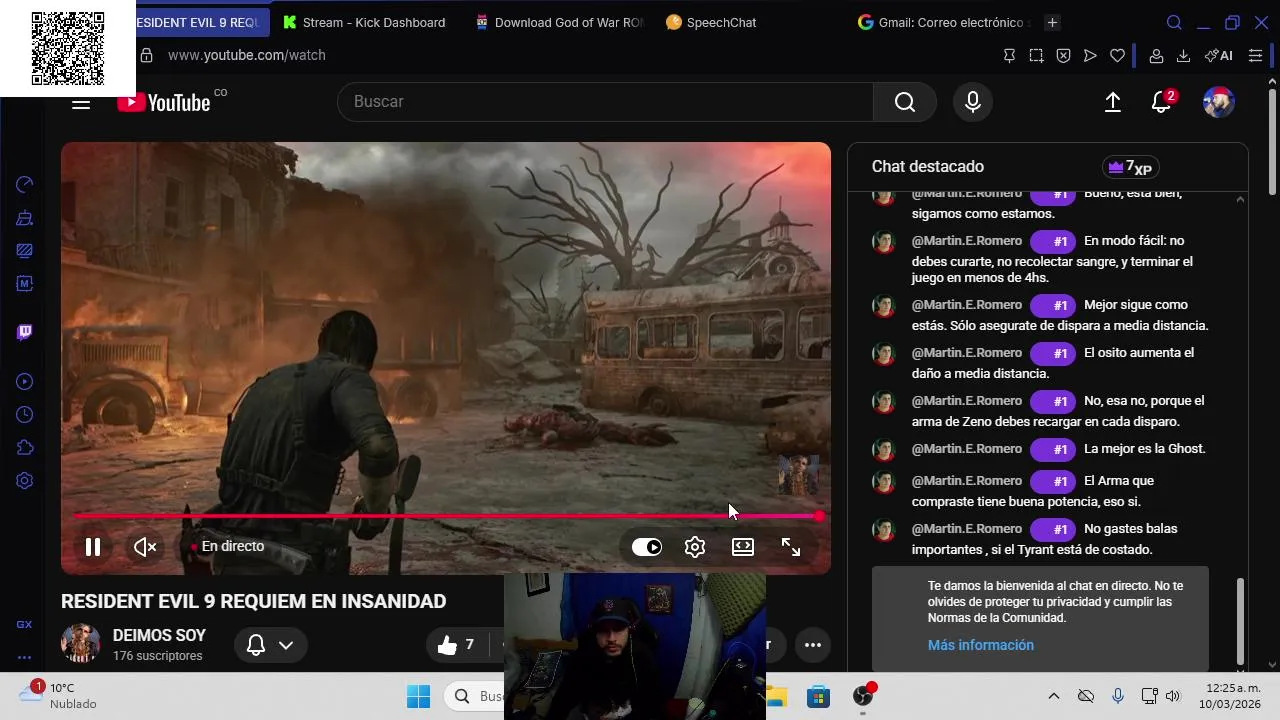Open the Chat destacado mode selector
The image size is (1280, 720).
point(928,167)
